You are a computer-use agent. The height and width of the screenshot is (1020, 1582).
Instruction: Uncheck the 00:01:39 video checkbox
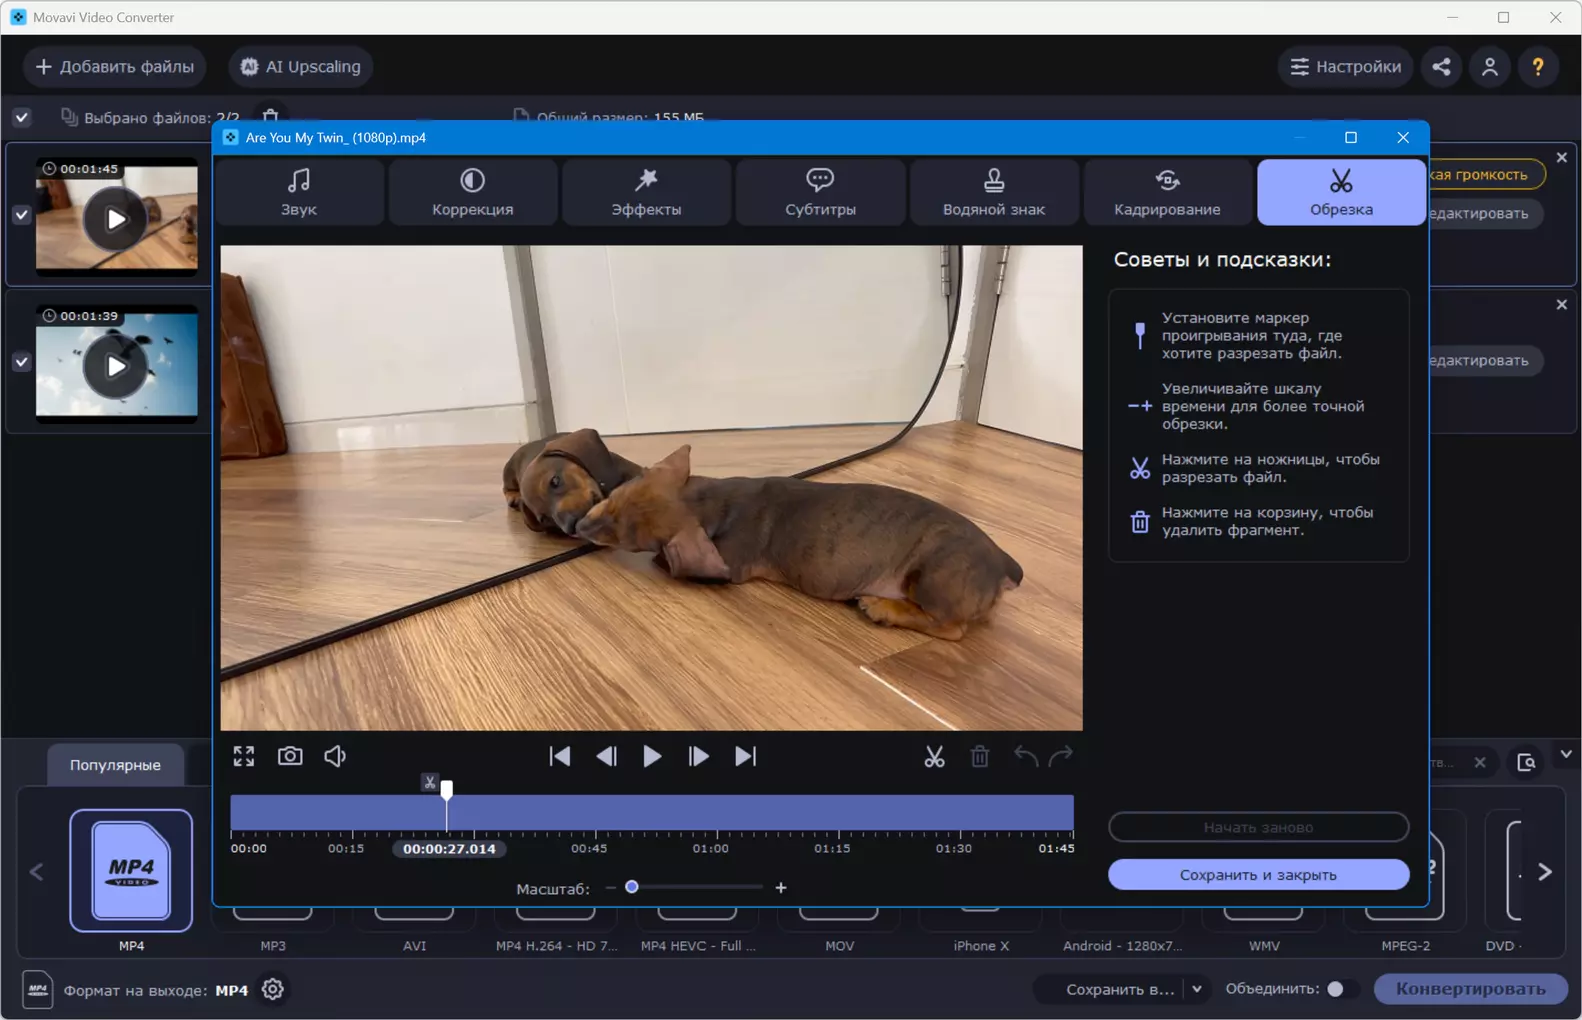(22, 362)
